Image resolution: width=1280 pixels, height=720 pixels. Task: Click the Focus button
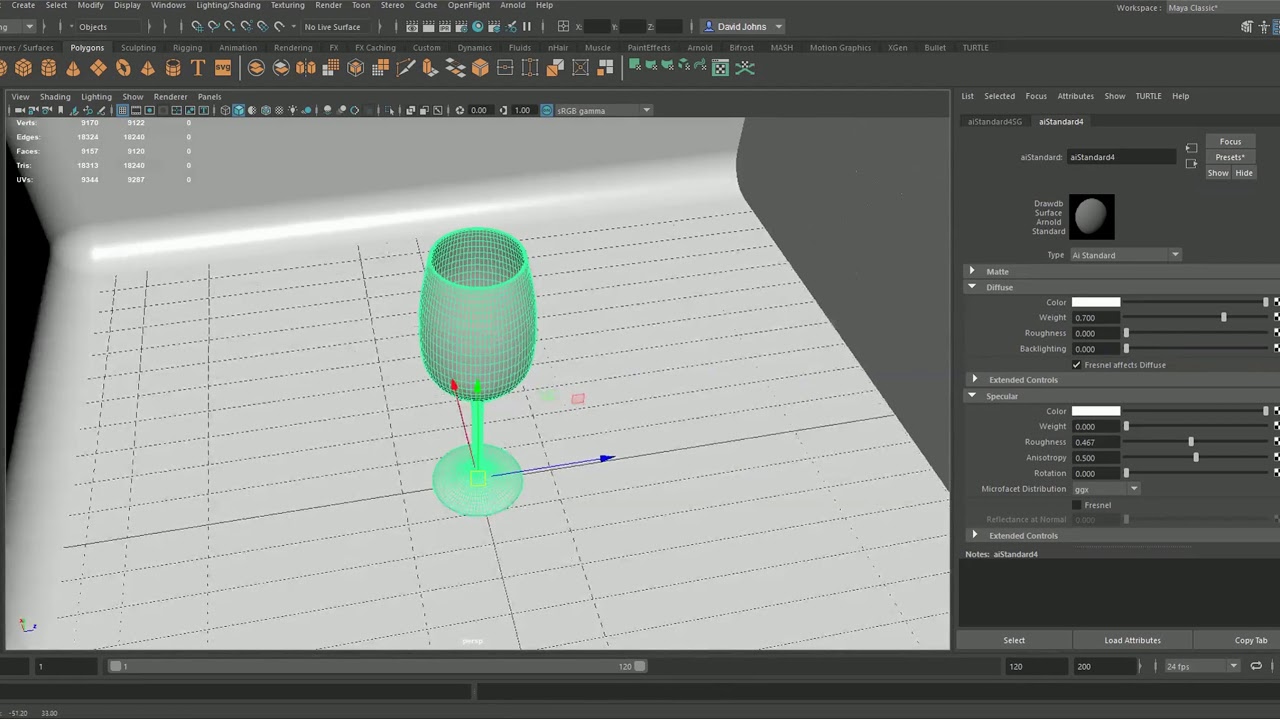point(1230,141)
